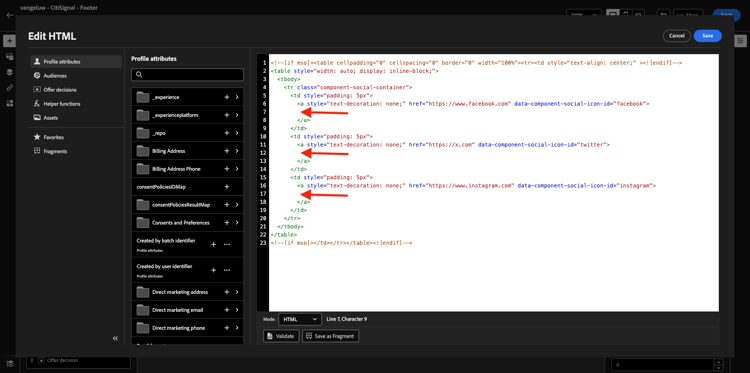Click the add plus icon in background editor rail

tap(10, 41)
